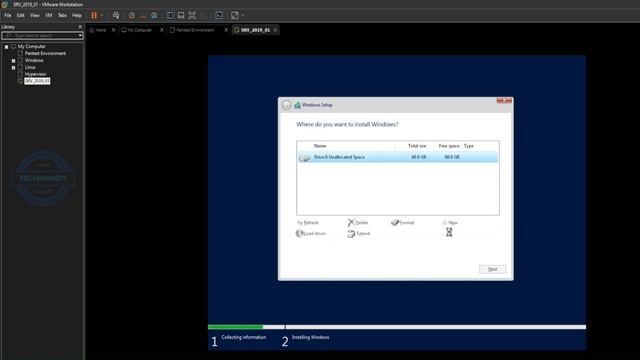Screen dimensions: 640x360
Task: Open the Help menu
Action: click(77, 16)
